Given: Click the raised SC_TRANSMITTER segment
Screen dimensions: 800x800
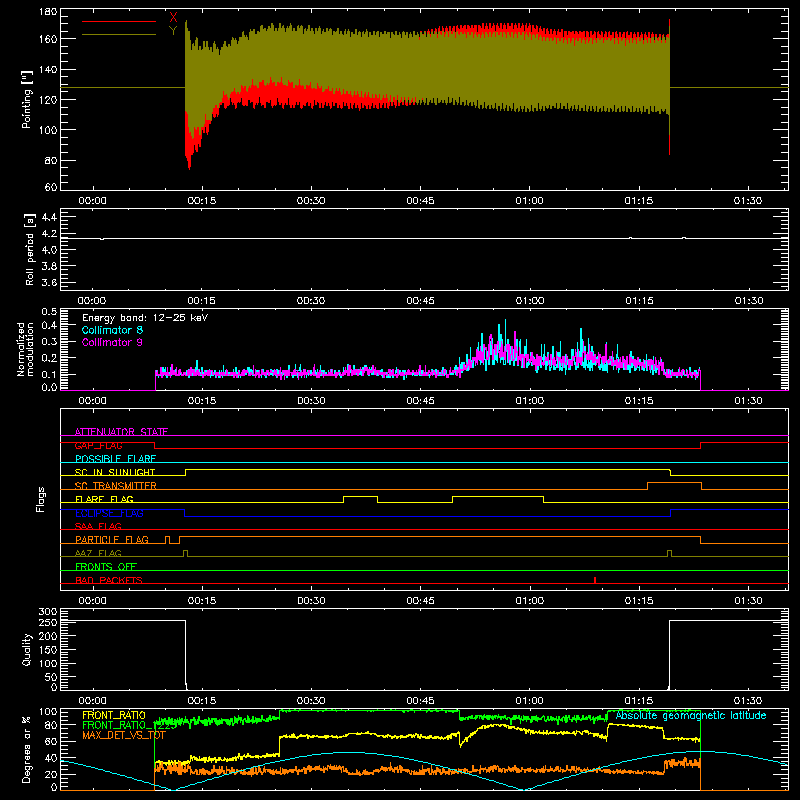Looking at the screenshot, I should click(674, 486).
